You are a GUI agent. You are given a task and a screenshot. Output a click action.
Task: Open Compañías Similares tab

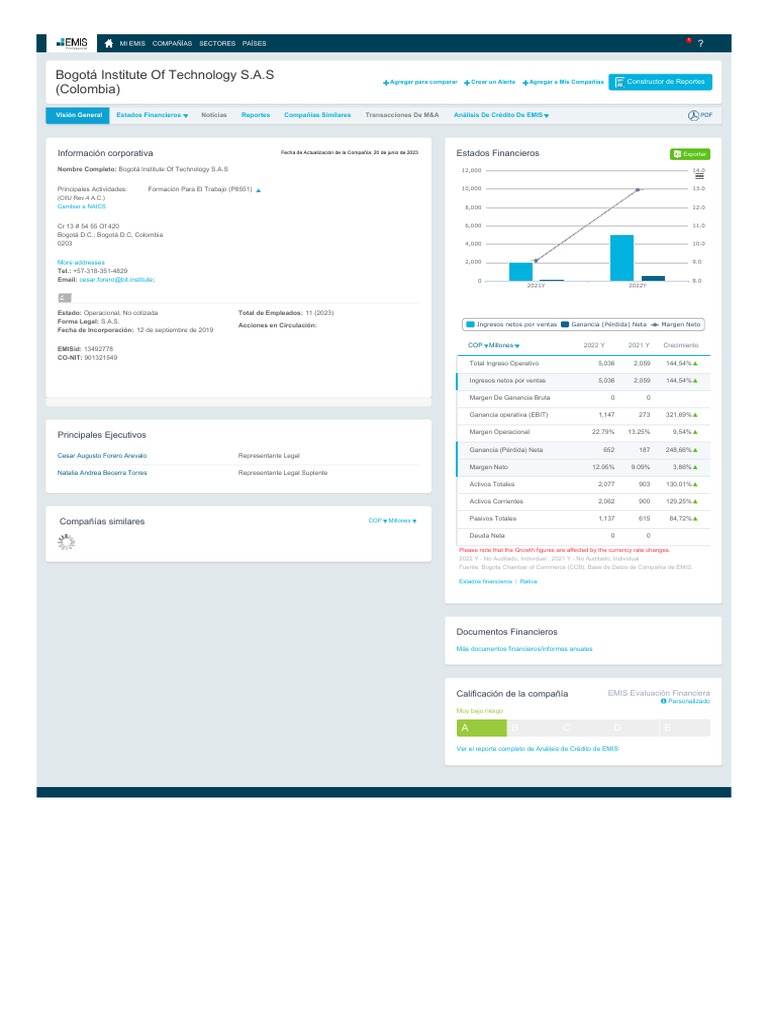(x=317, y=115)
